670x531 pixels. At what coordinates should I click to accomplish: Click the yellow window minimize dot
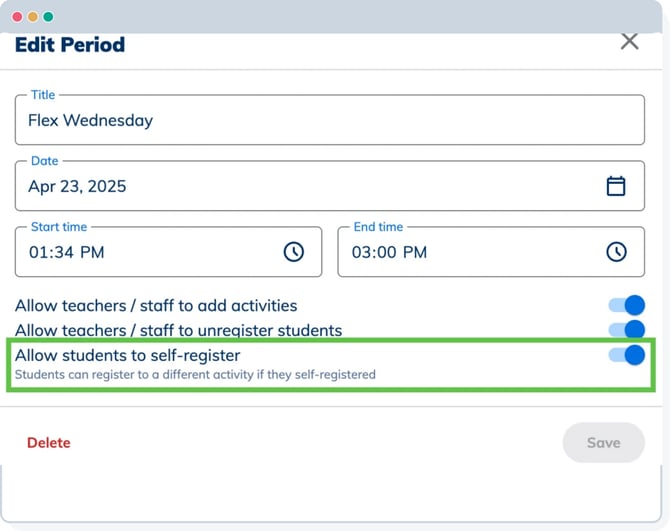tap(33, 17)
